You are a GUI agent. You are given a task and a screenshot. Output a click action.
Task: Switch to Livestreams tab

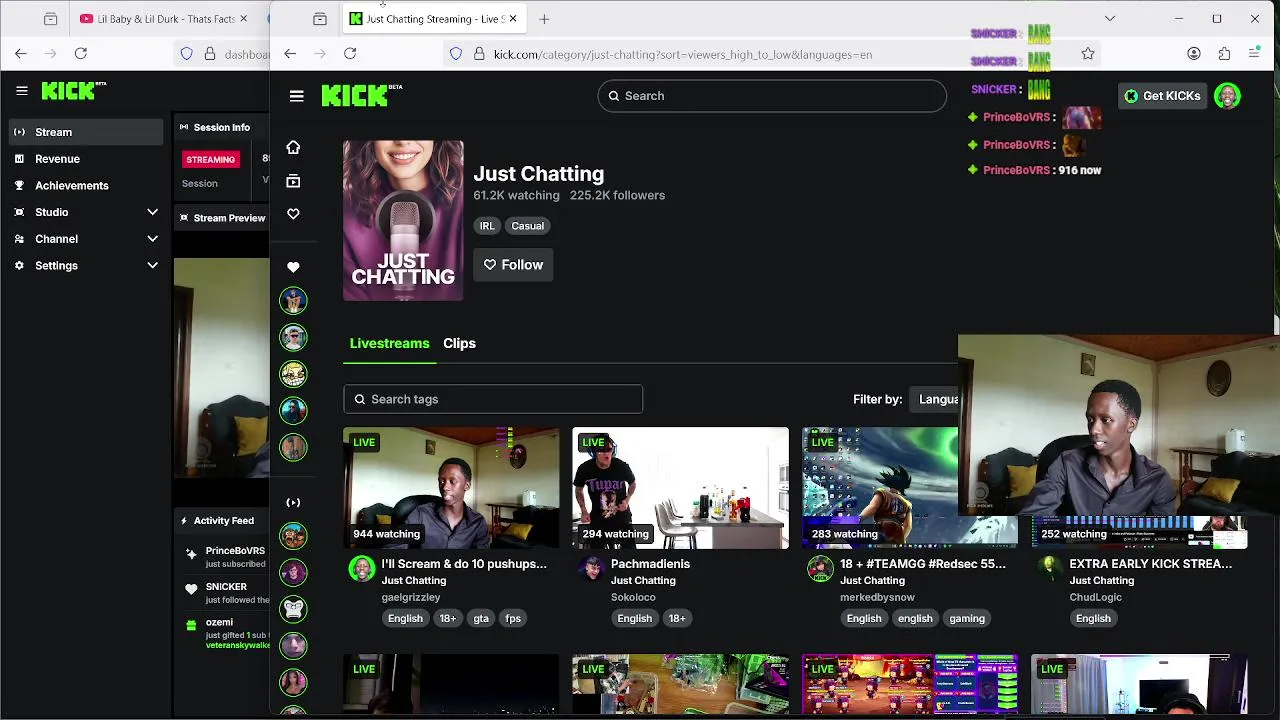[x=389, y=343]
